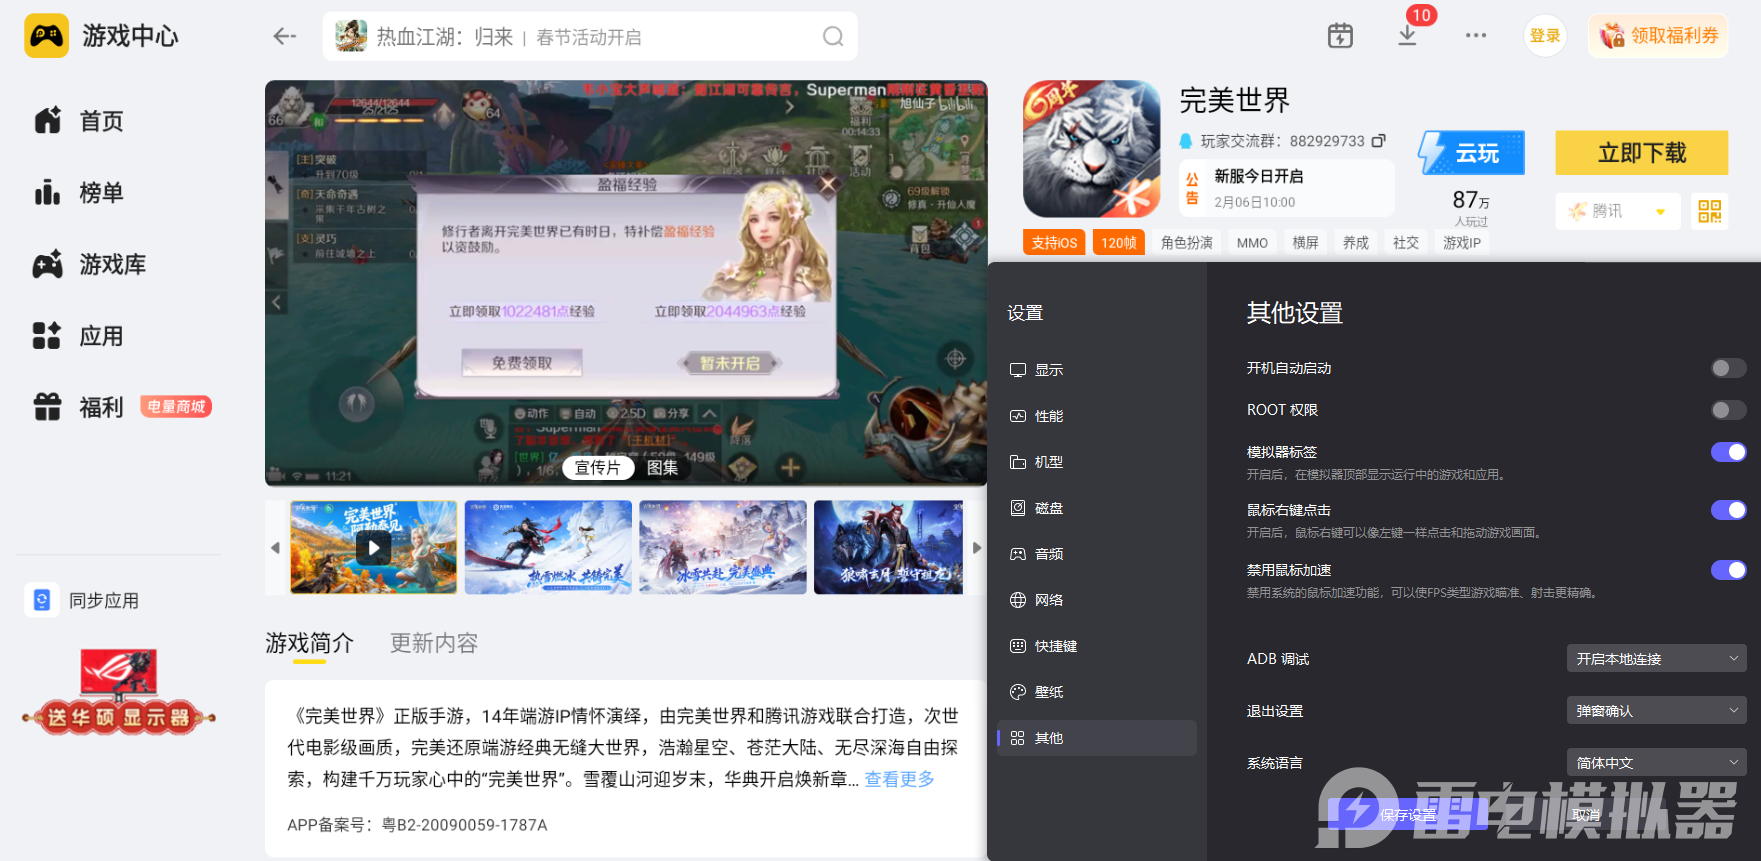Select the 游戏简介 tab
The image size is (1761, 861).
tap(309, 643)
